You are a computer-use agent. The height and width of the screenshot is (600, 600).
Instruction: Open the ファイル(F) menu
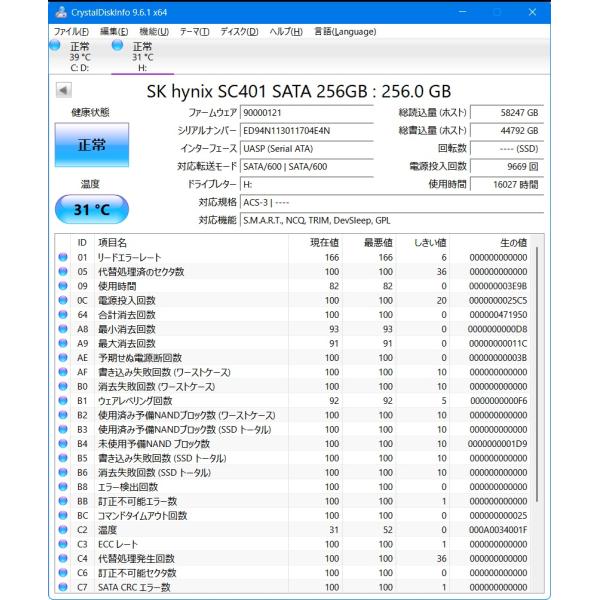[x=71, y=31]
